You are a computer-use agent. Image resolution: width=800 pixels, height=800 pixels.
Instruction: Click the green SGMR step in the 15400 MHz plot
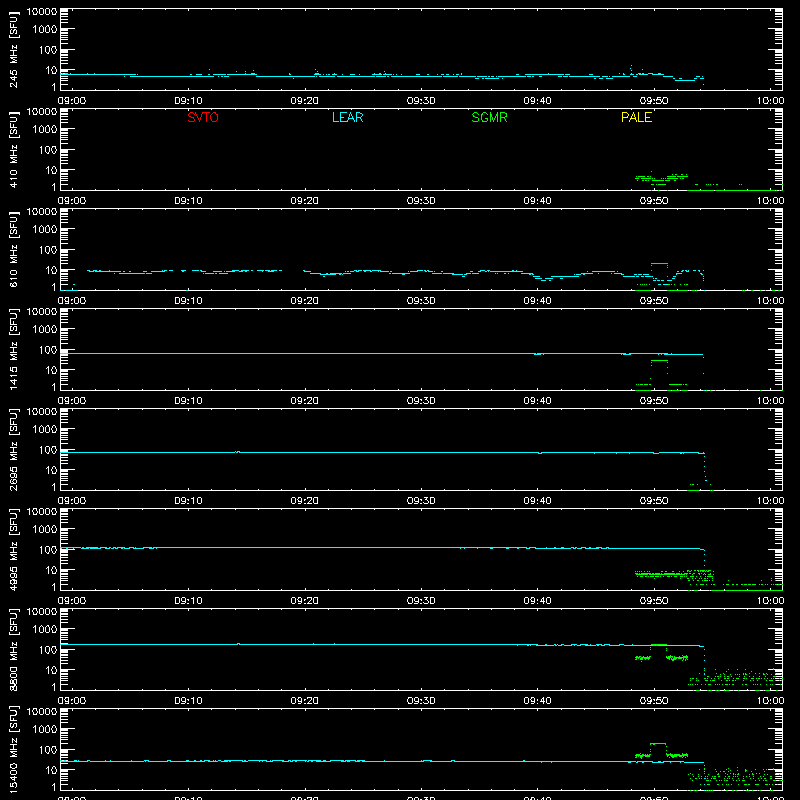tap(658, 744)
